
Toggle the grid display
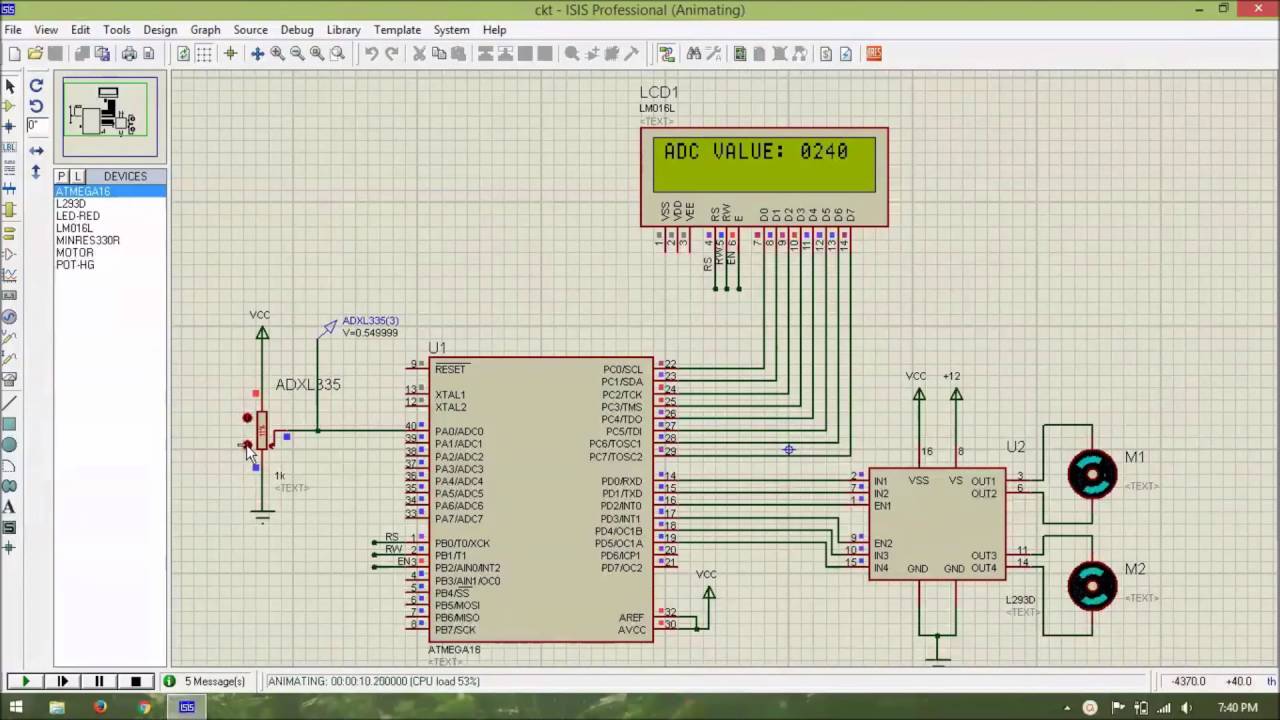click(x=204, y=54)
